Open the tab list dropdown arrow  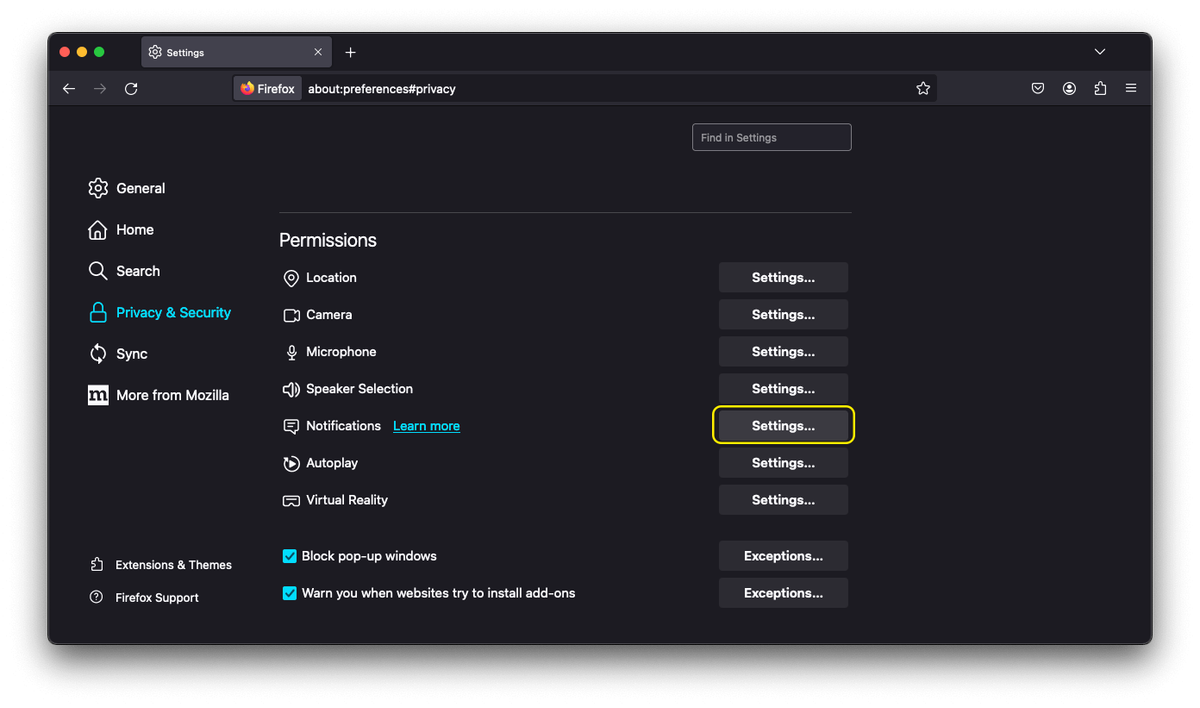tap(1100, 51)
